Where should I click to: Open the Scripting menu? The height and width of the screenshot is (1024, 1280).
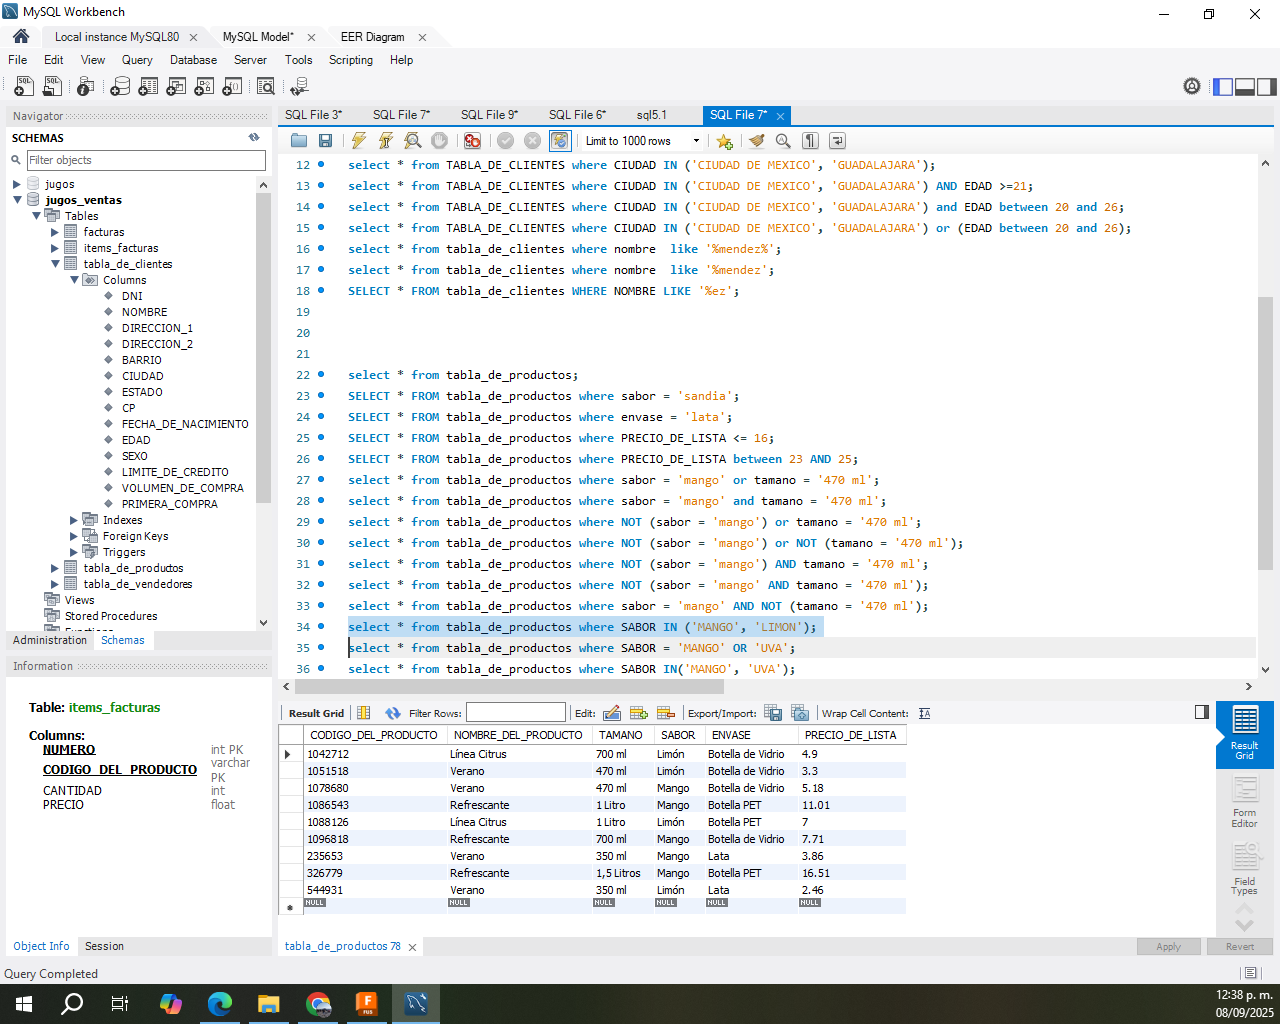(351, 60)
